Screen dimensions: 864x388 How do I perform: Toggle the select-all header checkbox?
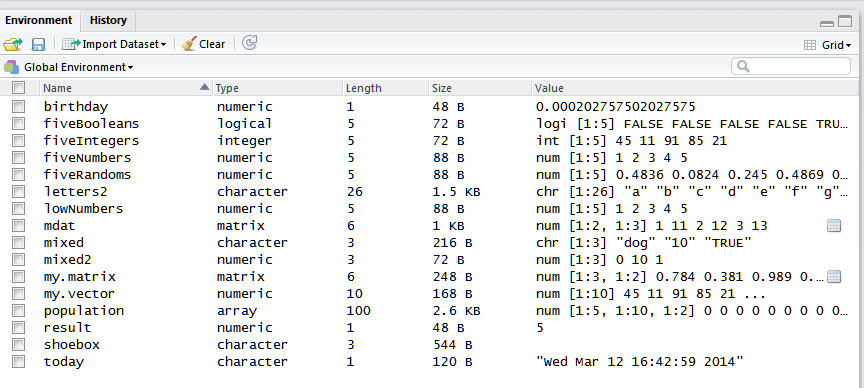[19, 87]
